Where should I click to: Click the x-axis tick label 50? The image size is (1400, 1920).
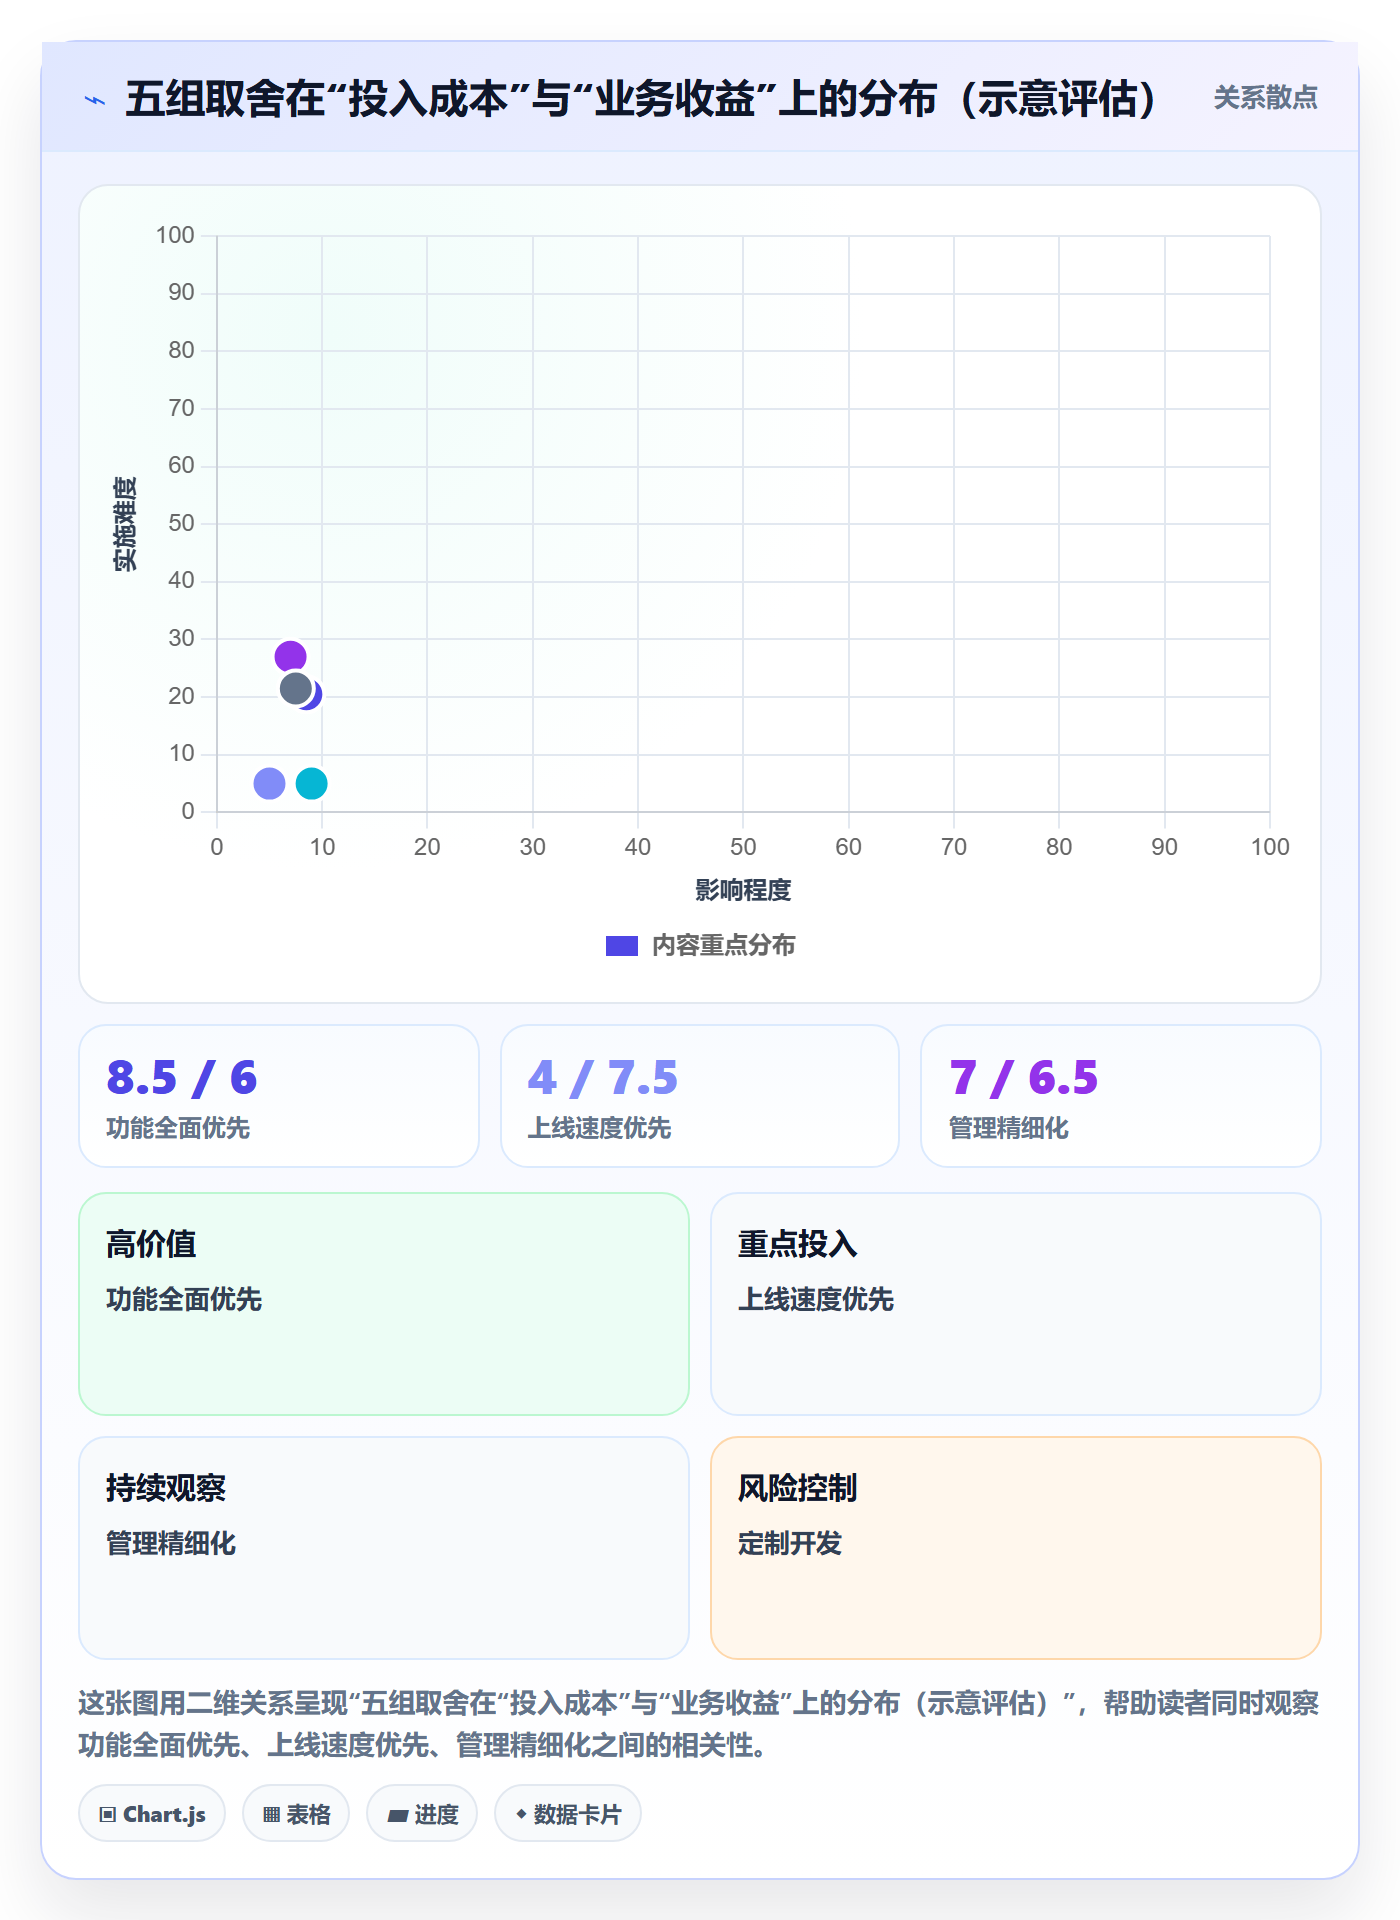tap(743, 848)
